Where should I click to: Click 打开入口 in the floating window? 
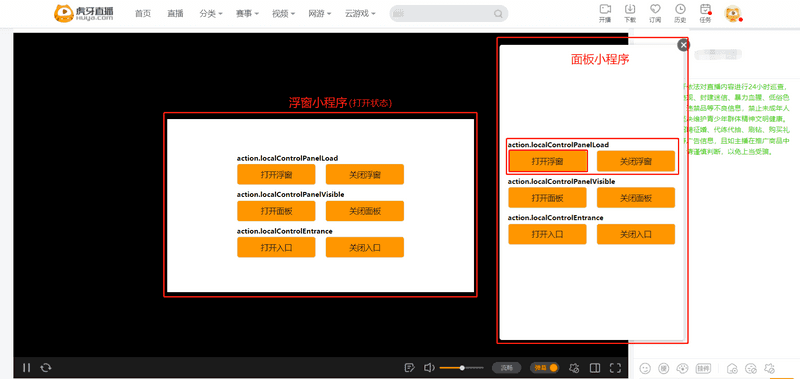(276, 247)
